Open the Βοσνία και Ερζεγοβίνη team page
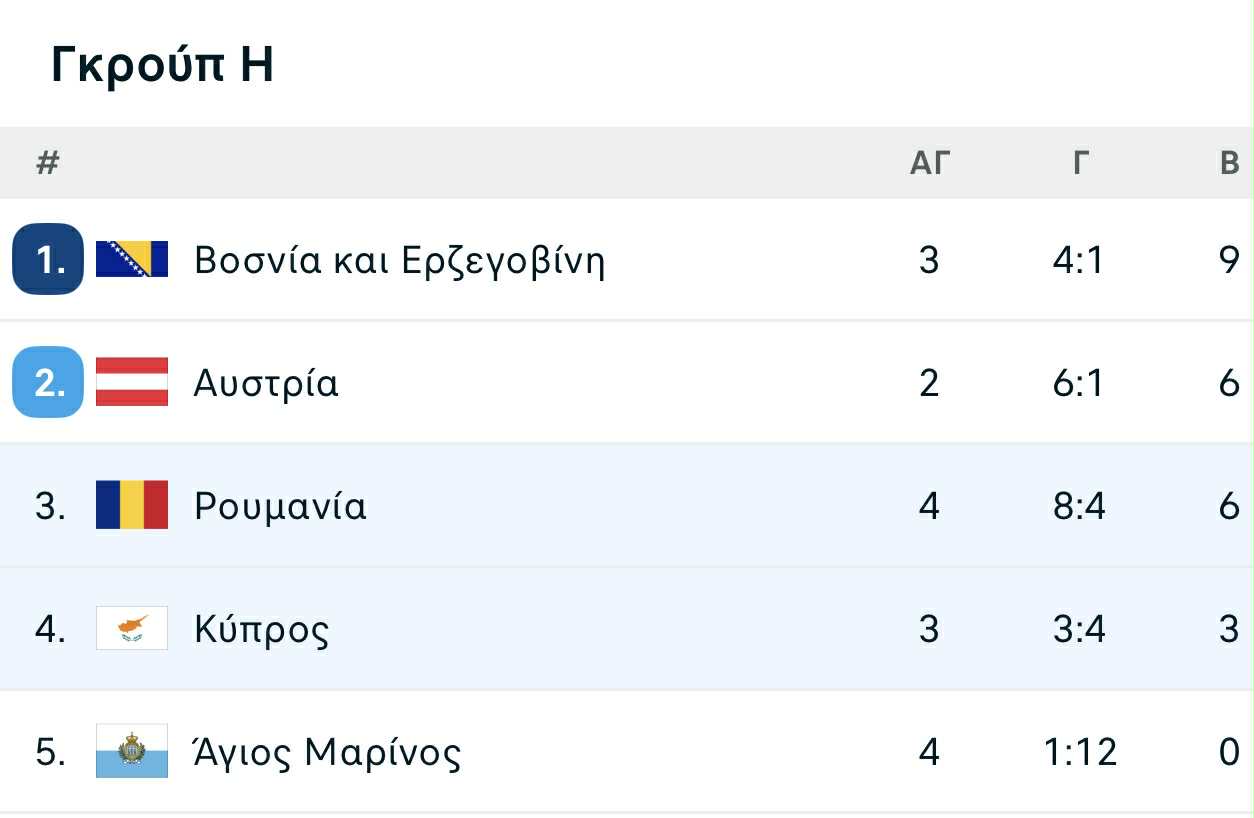This screenshot has width=1254, height=818. [x=400, y=261]
